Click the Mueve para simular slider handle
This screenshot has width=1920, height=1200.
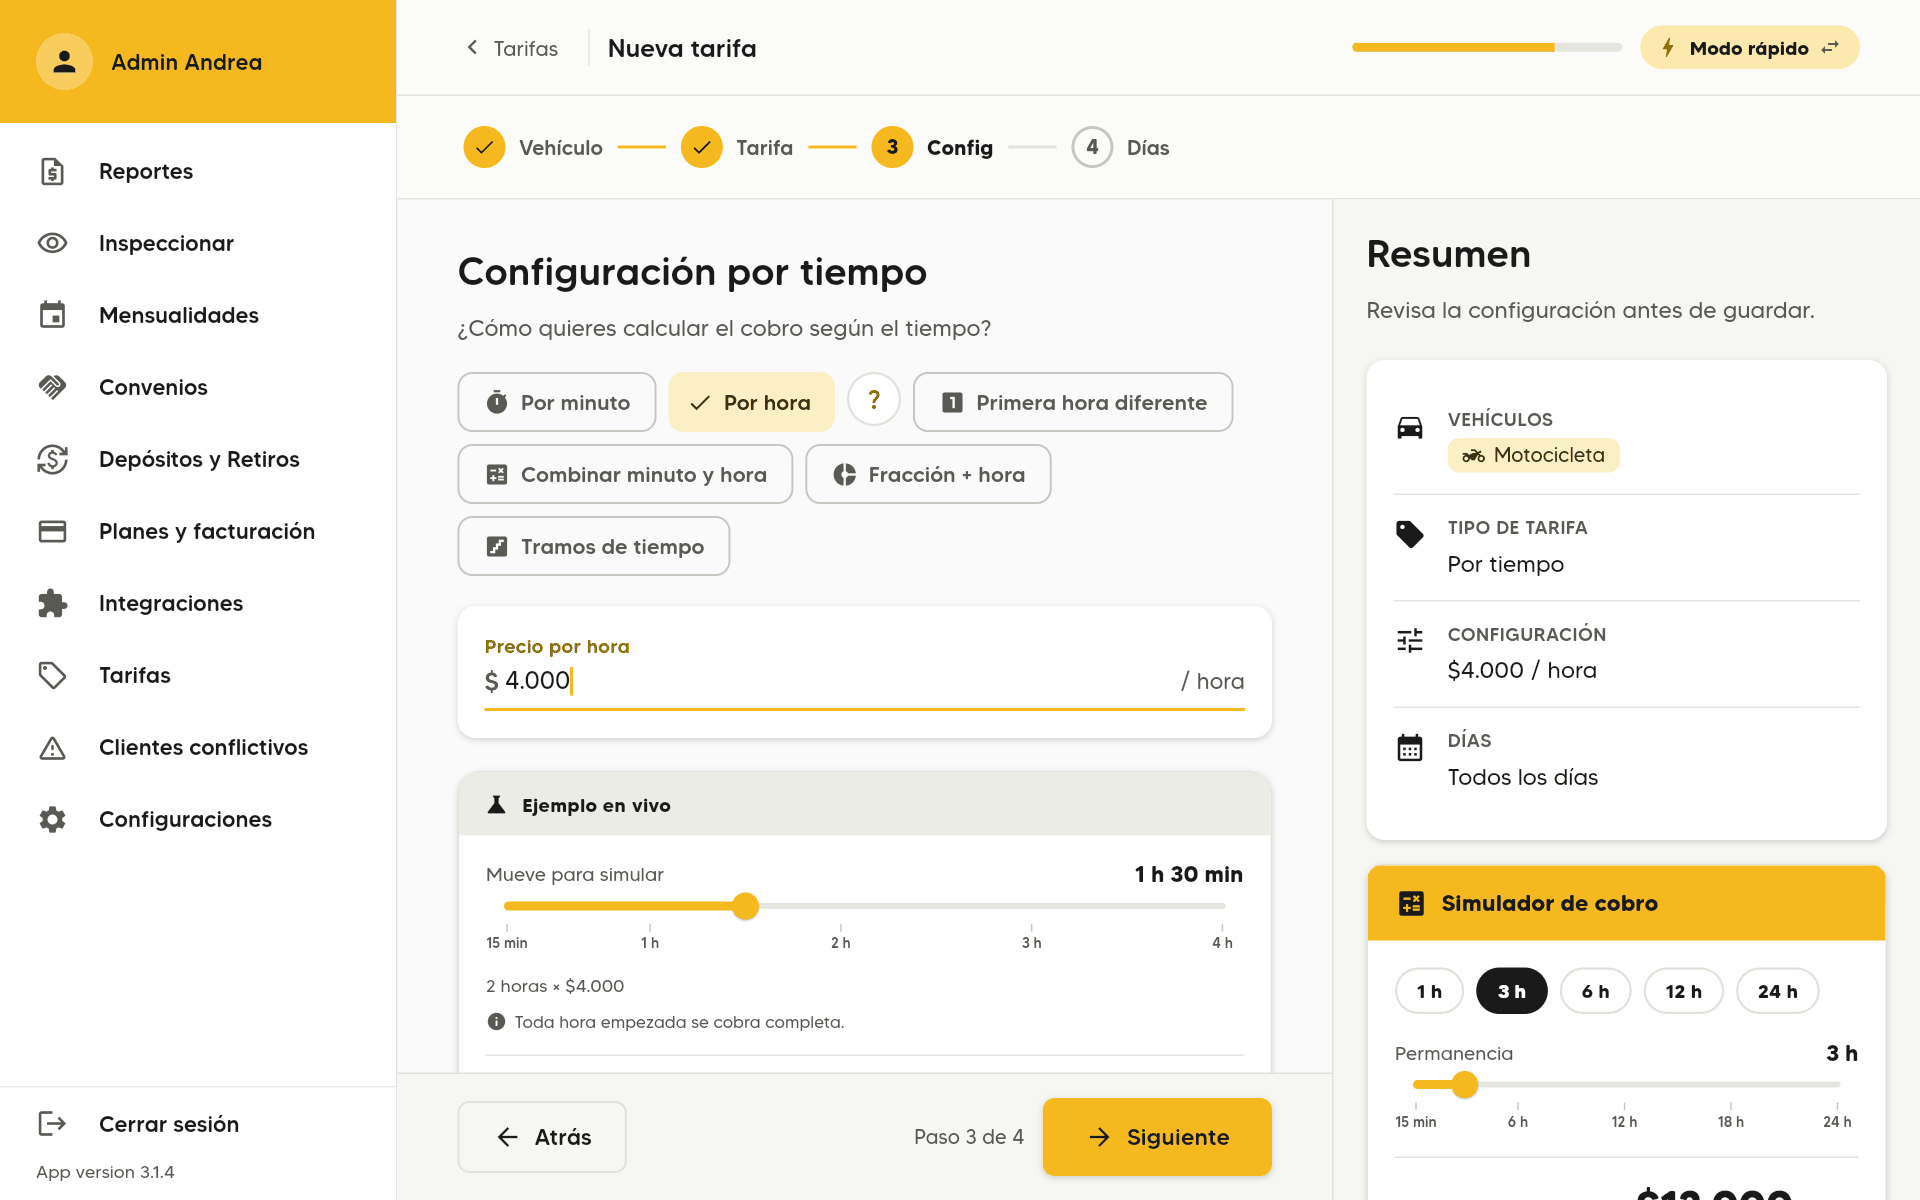tap(745, 906)
